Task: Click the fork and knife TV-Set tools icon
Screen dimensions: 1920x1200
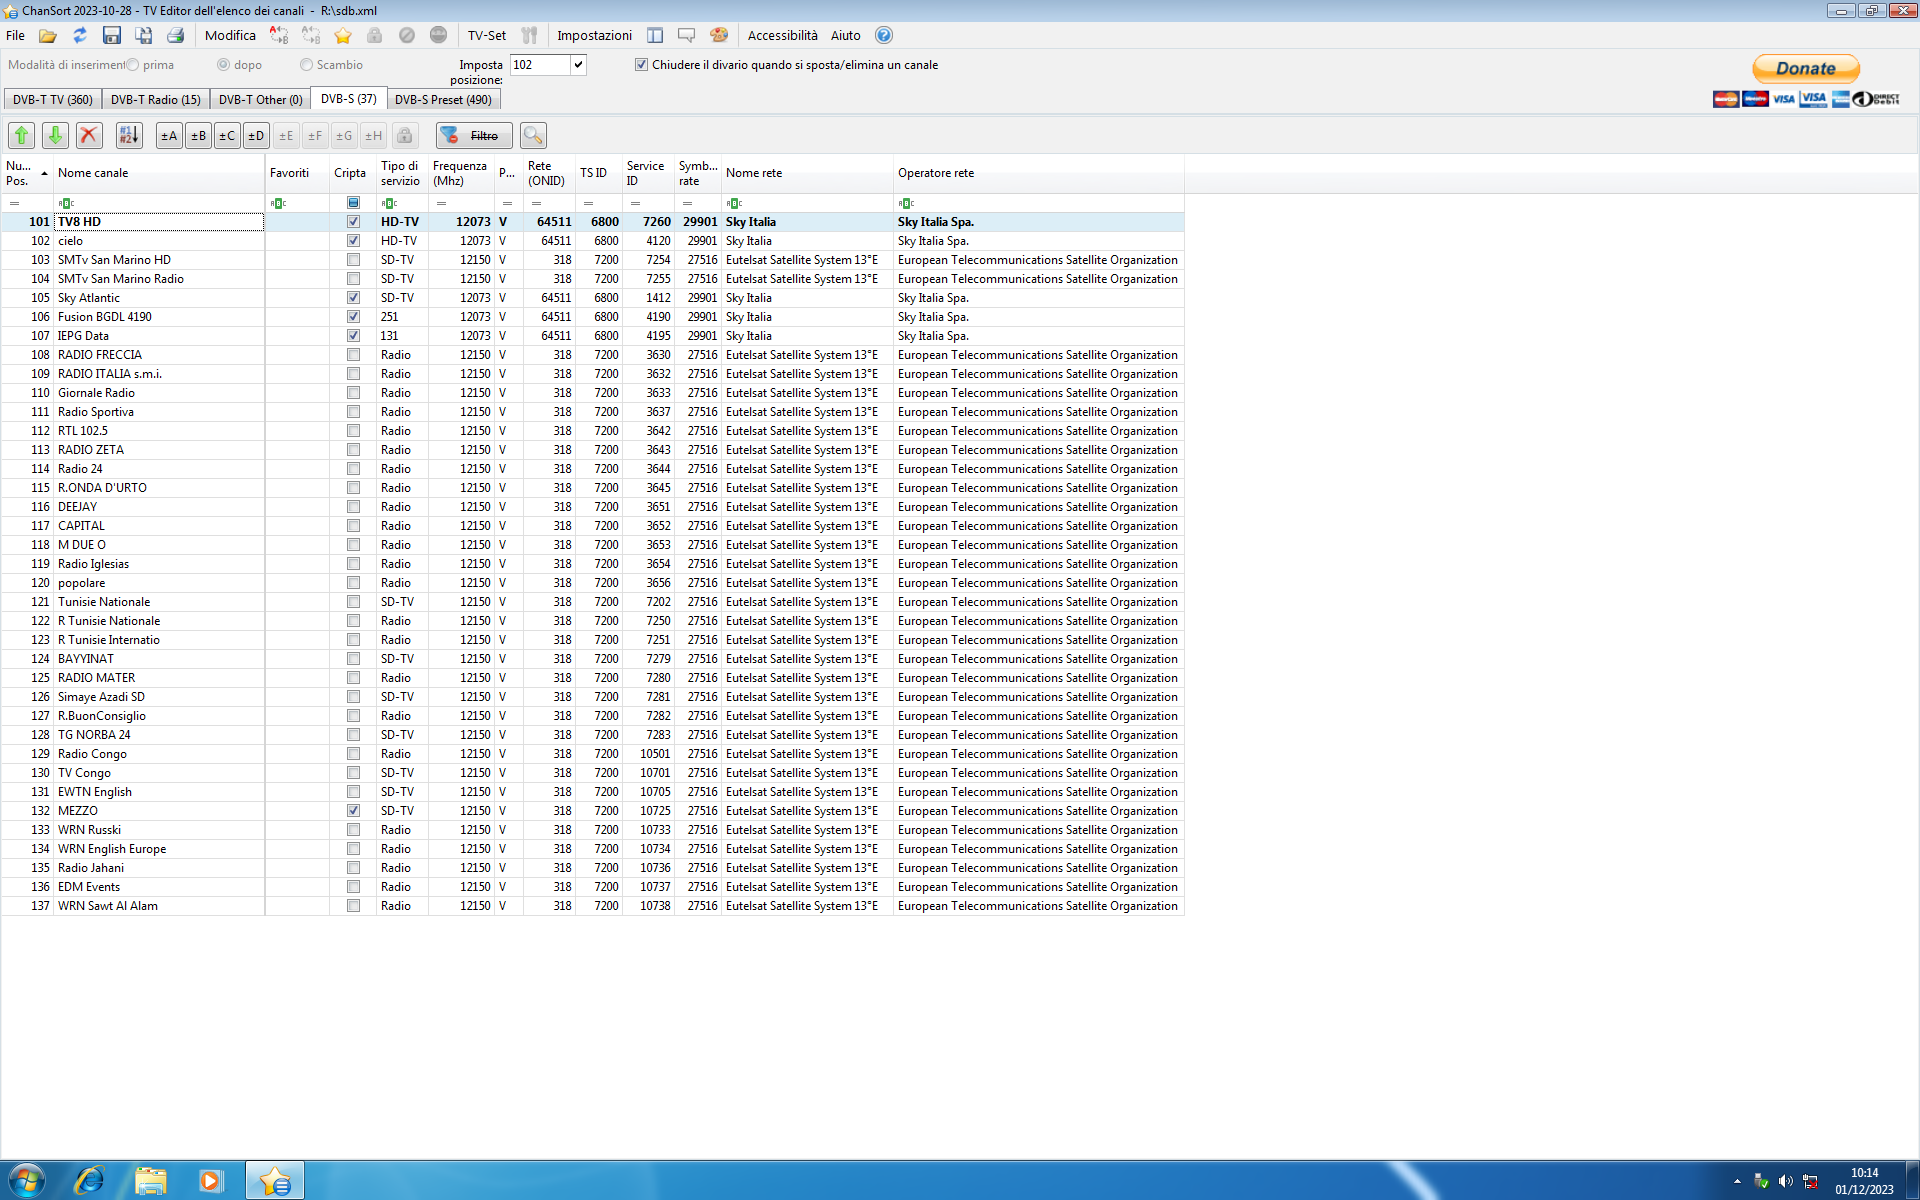Action: 530,36
